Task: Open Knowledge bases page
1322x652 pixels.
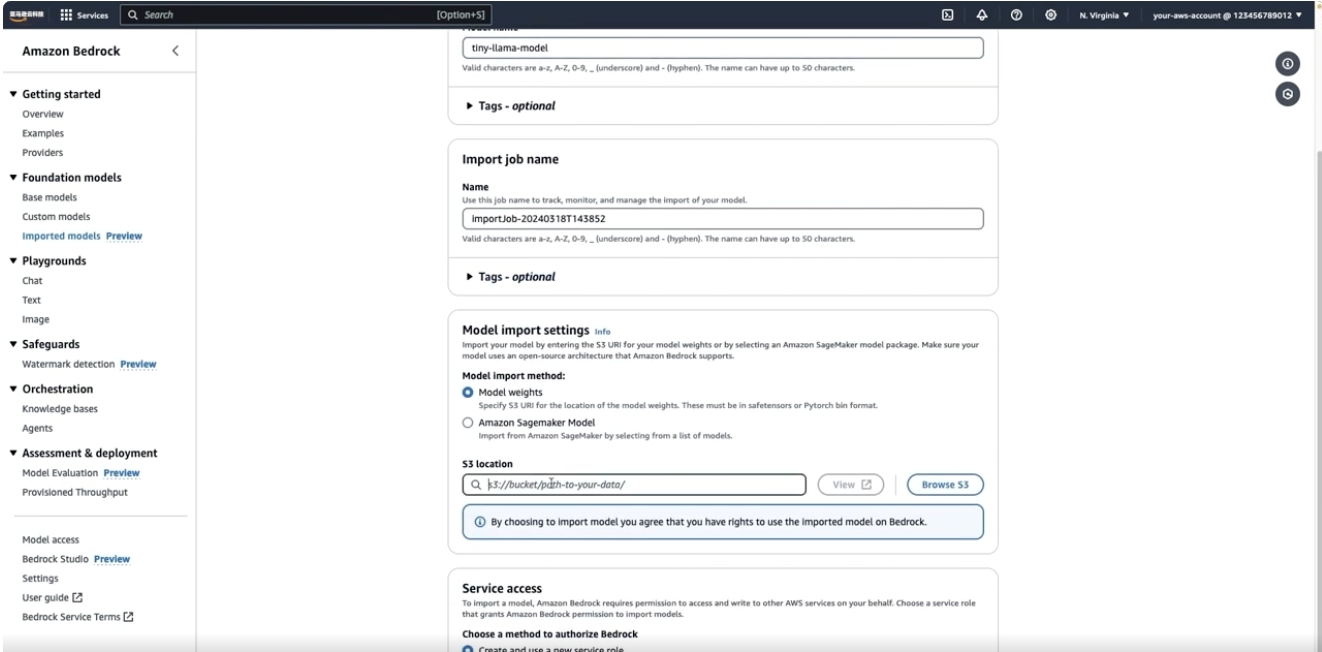Action: tap(60, 409)
